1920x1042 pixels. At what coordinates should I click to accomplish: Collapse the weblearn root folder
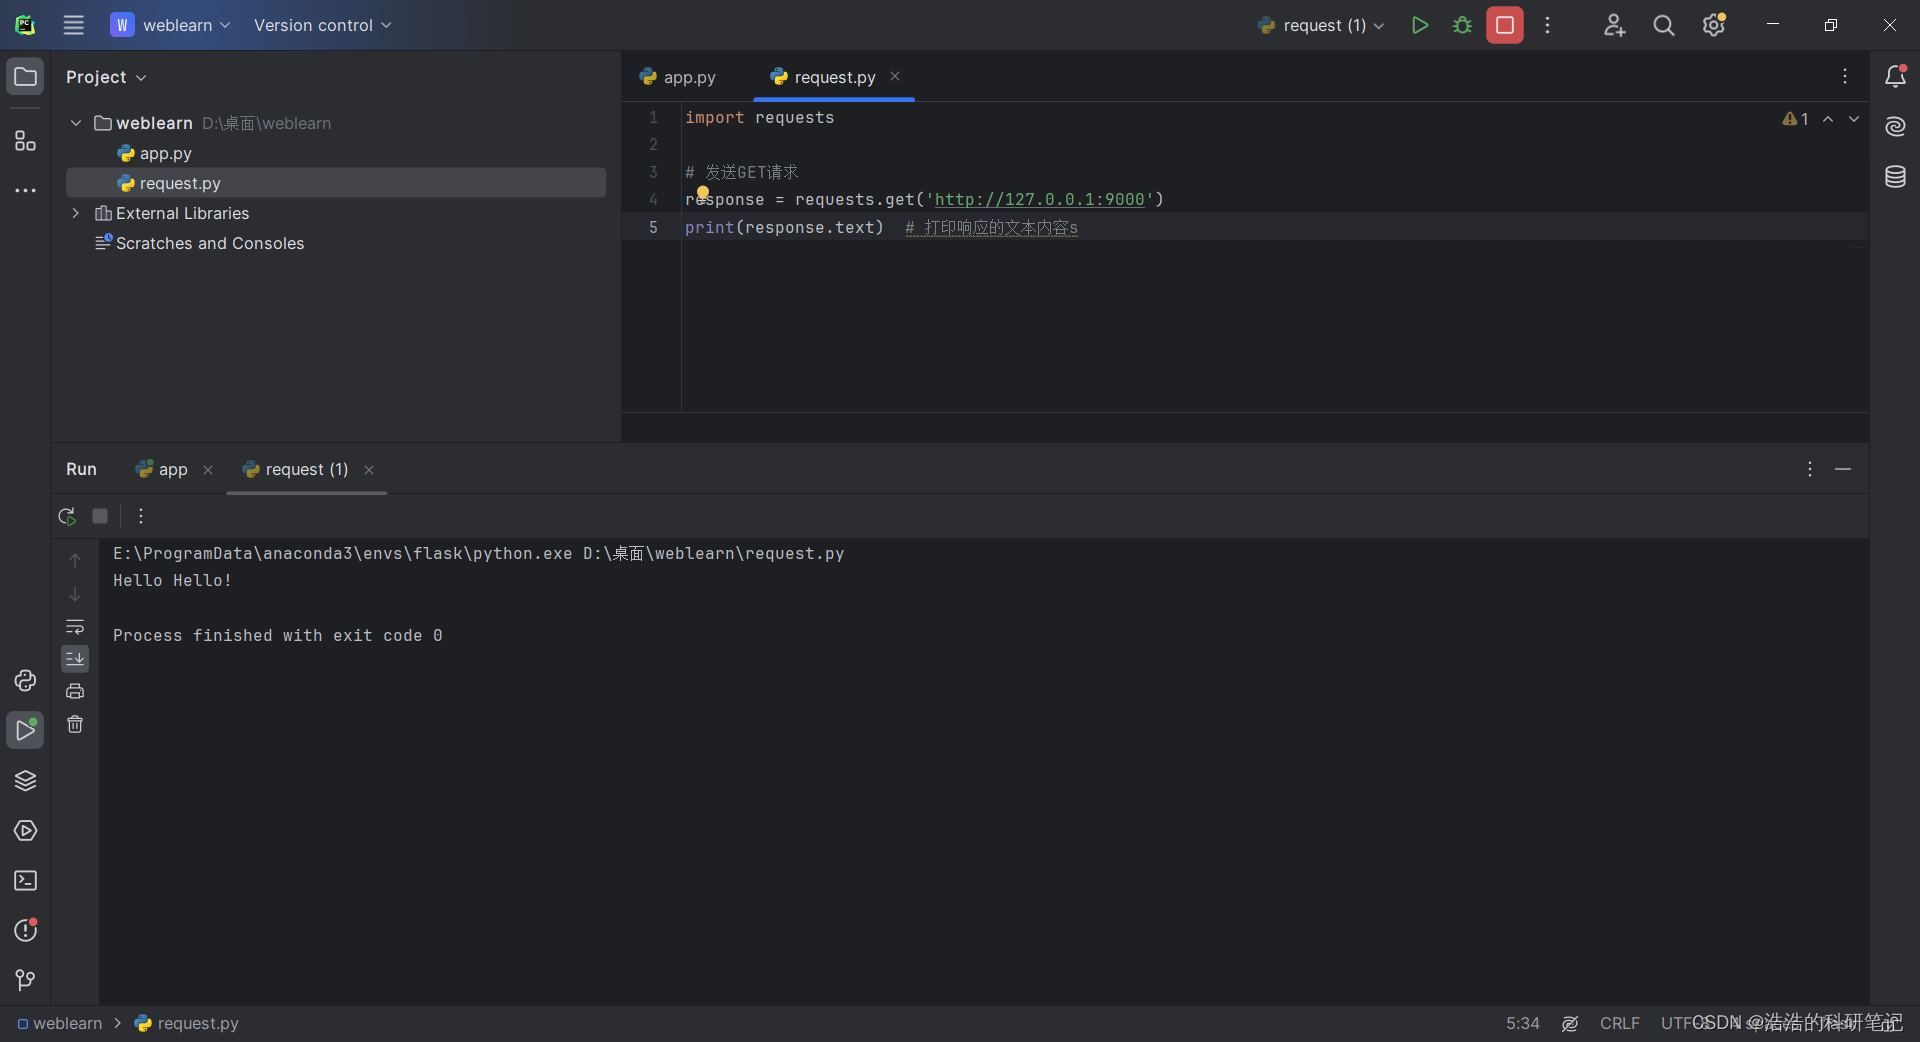tap(76, 123)
